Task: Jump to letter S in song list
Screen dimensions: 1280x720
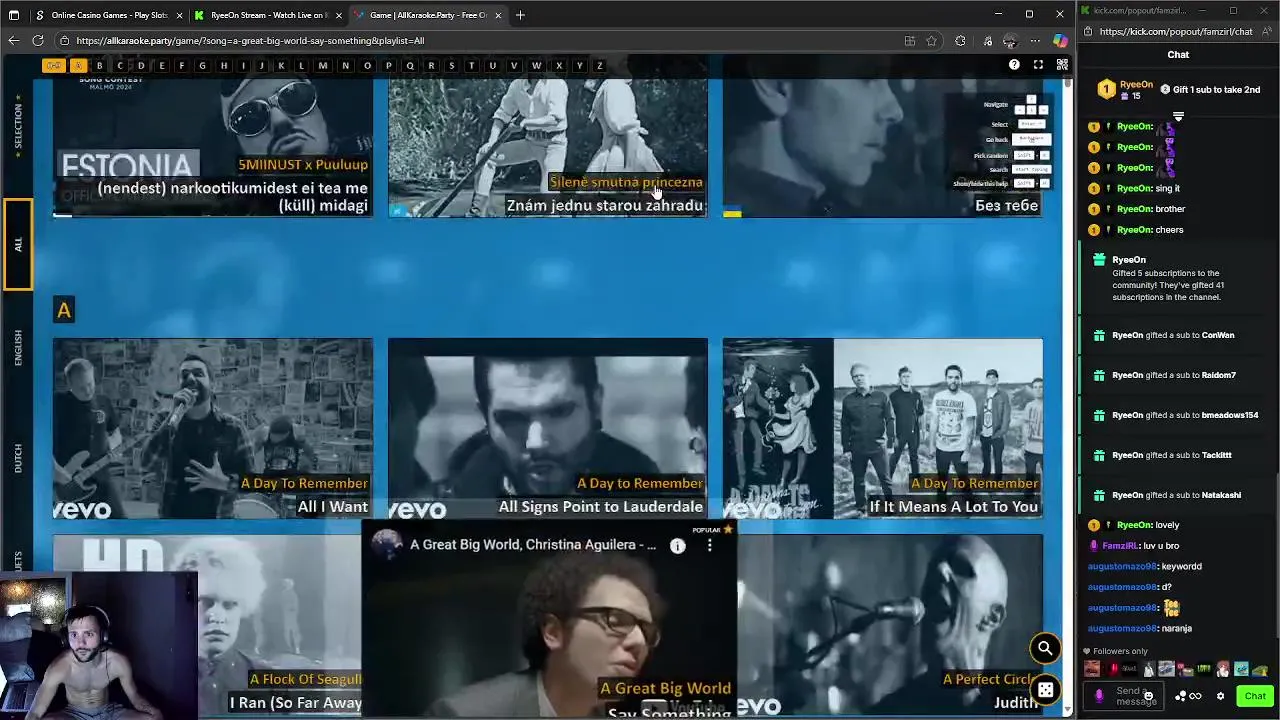Action: coord(451,66)
